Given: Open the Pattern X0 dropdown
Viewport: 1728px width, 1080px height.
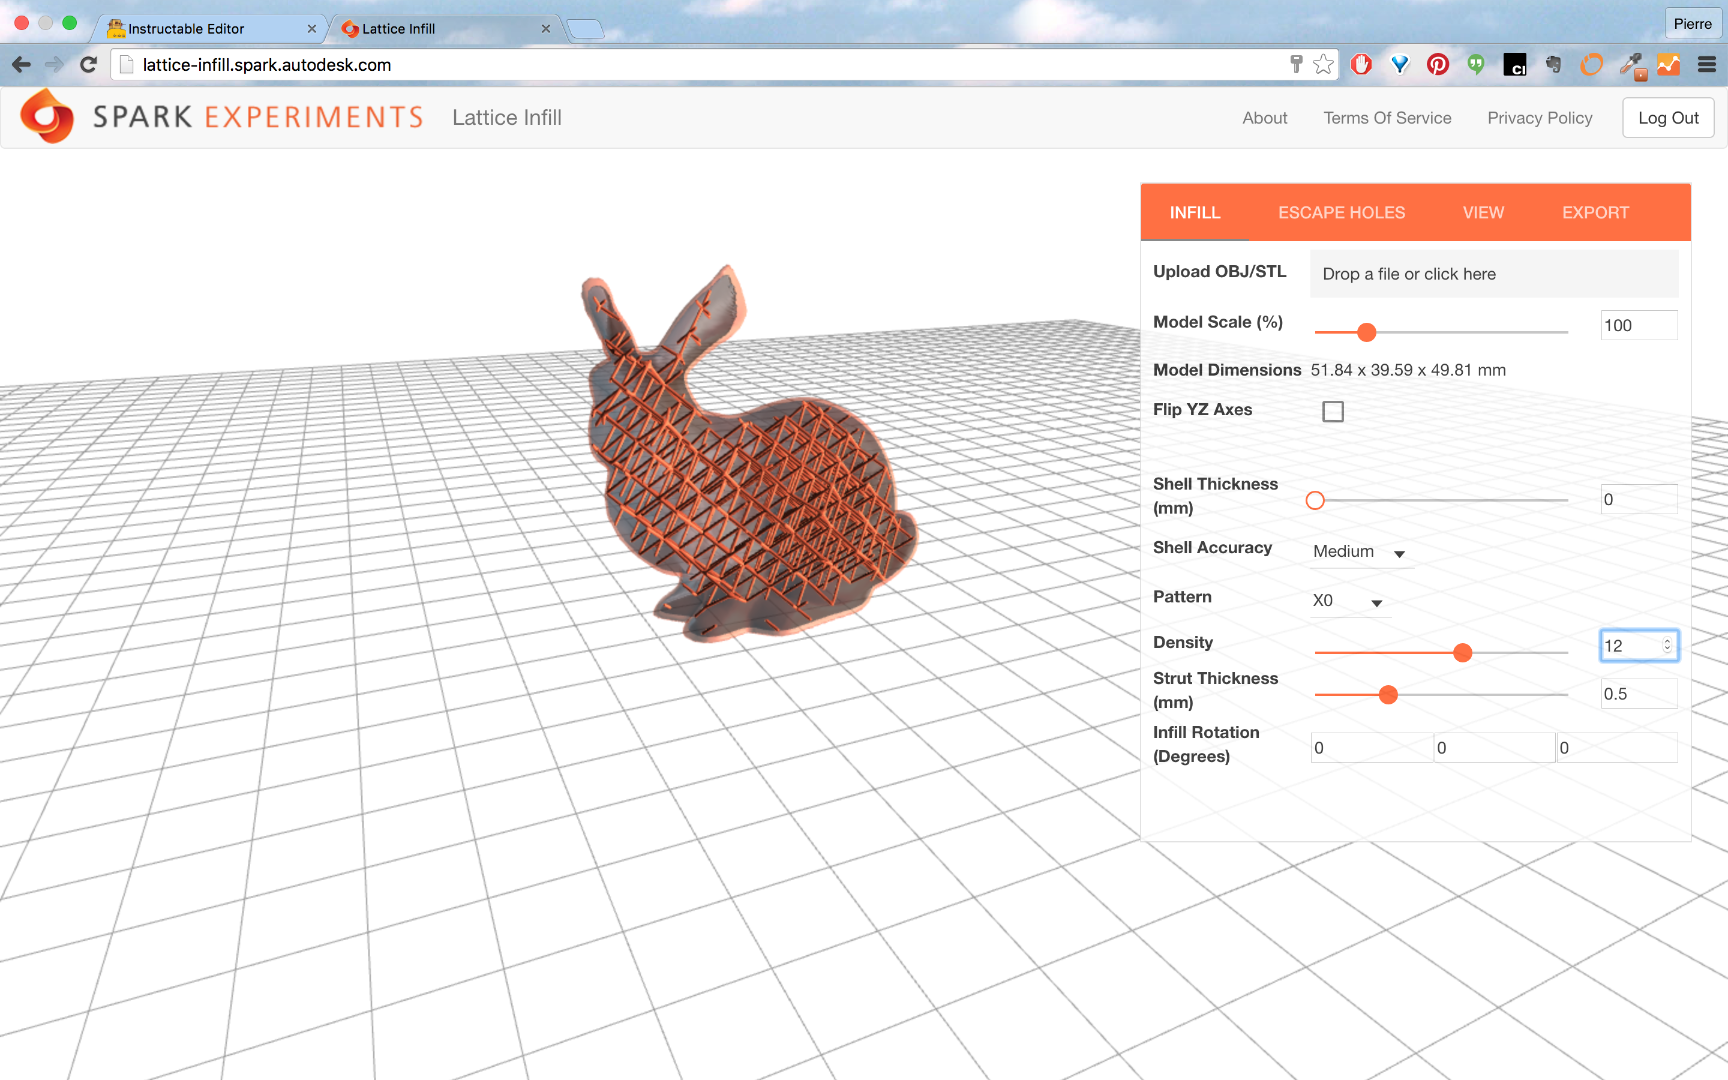Looking at the screenshot, I should tap(1349, 601).
